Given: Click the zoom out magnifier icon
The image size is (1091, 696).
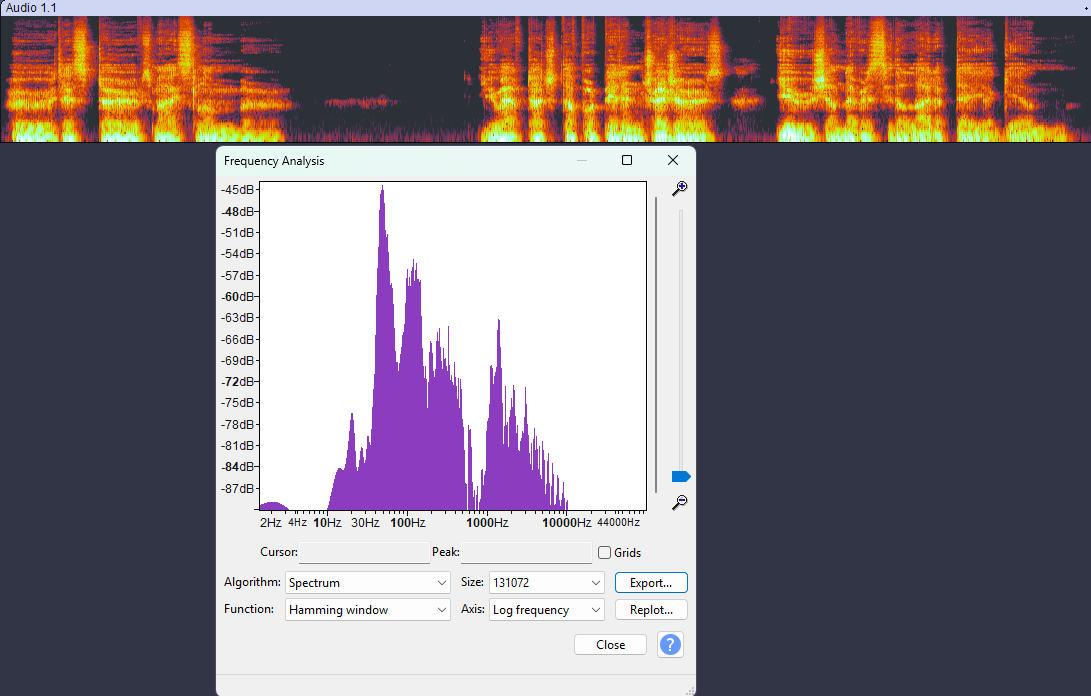Looking at the screenshot, I should tap(680, 502).
